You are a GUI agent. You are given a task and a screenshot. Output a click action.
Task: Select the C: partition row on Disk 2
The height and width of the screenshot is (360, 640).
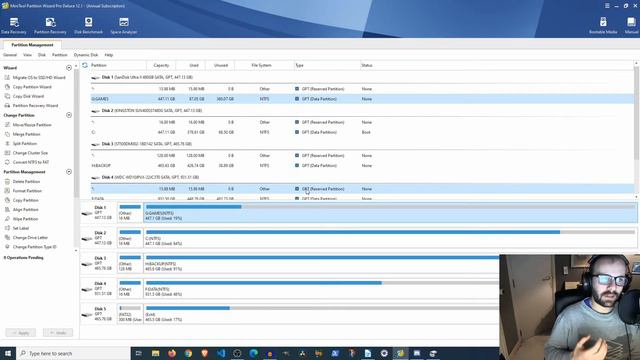[362, 132]
